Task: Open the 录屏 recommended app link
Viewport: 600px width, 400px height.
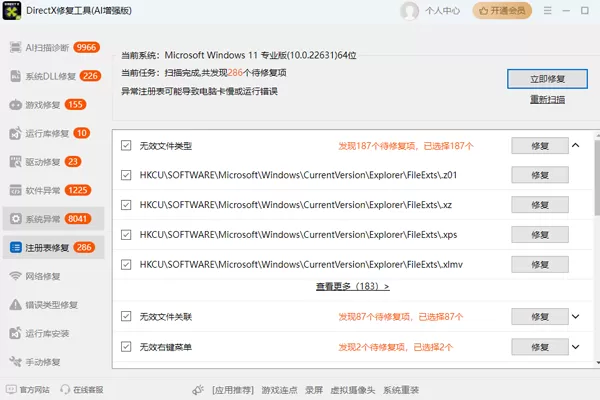Action: (x=314, y=390)
